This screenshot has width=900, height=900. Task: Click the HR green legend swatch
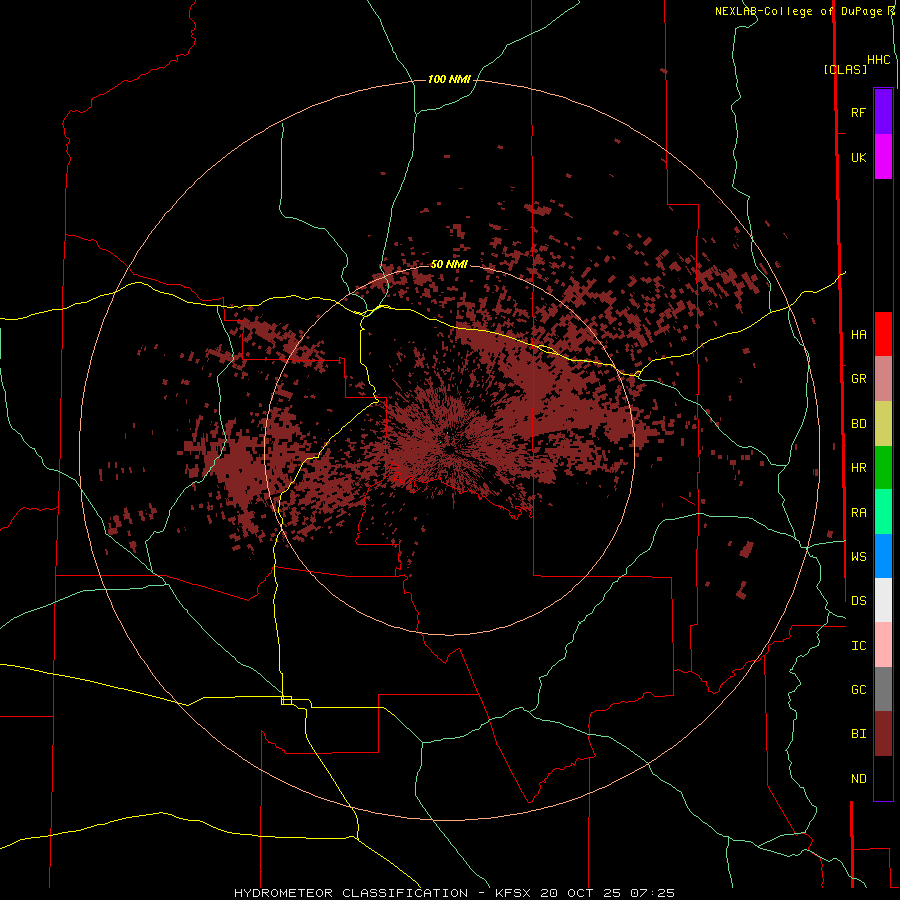coord(883,468)
